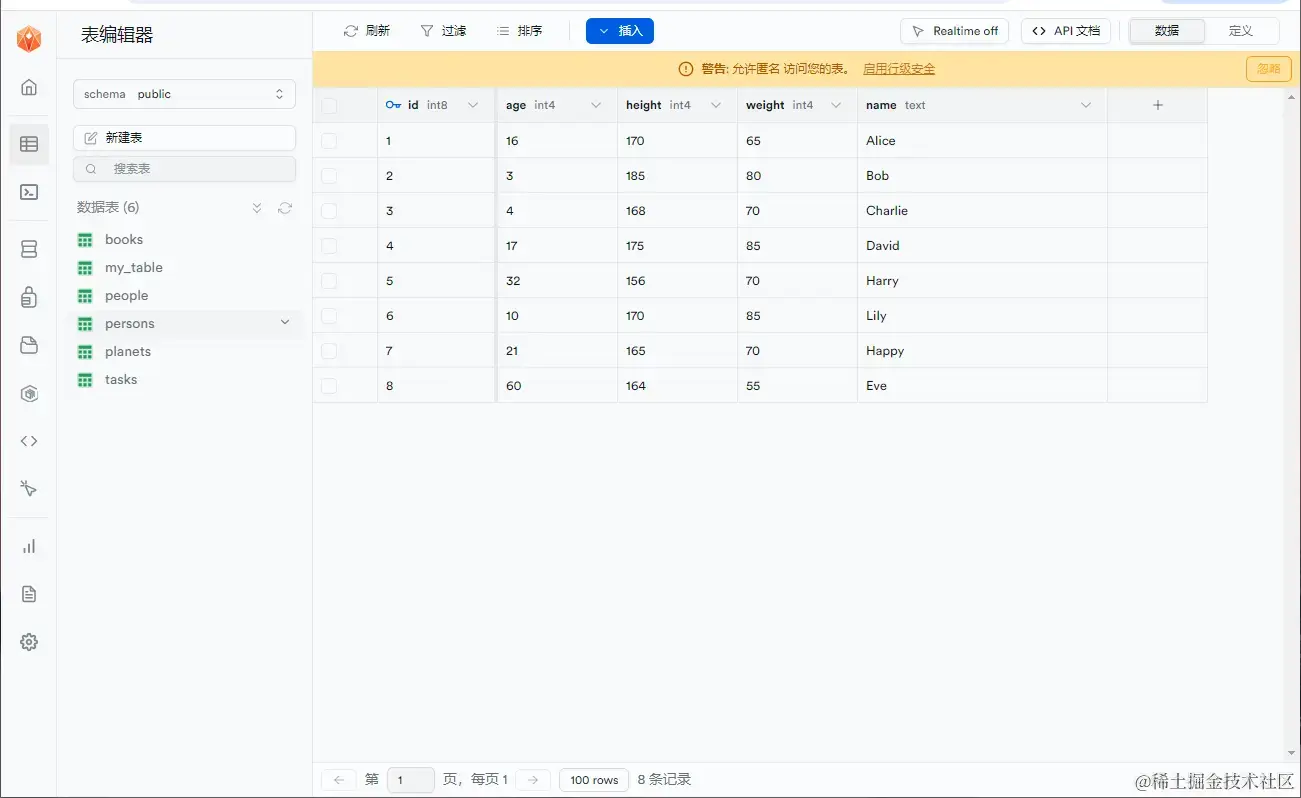This screenshot has width=1301, height=798.
Task: Open the Database sidebar icon
Action: (29, 249)
